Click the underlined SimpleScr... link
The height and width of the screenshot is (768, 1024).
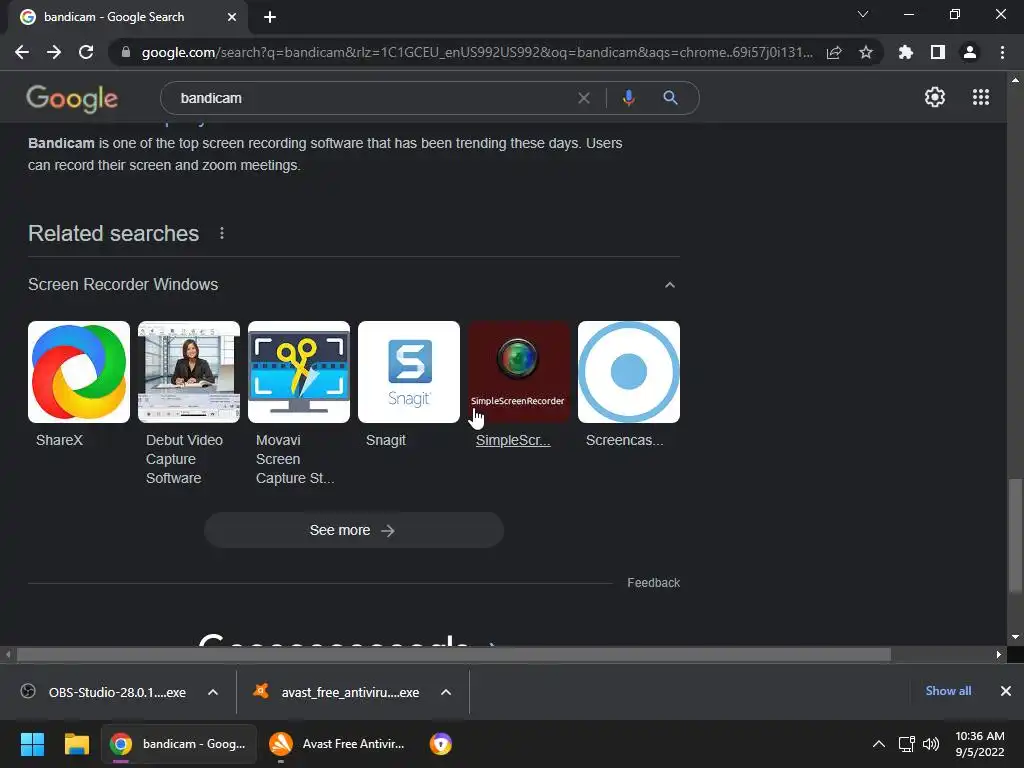[x=513, y=440]
